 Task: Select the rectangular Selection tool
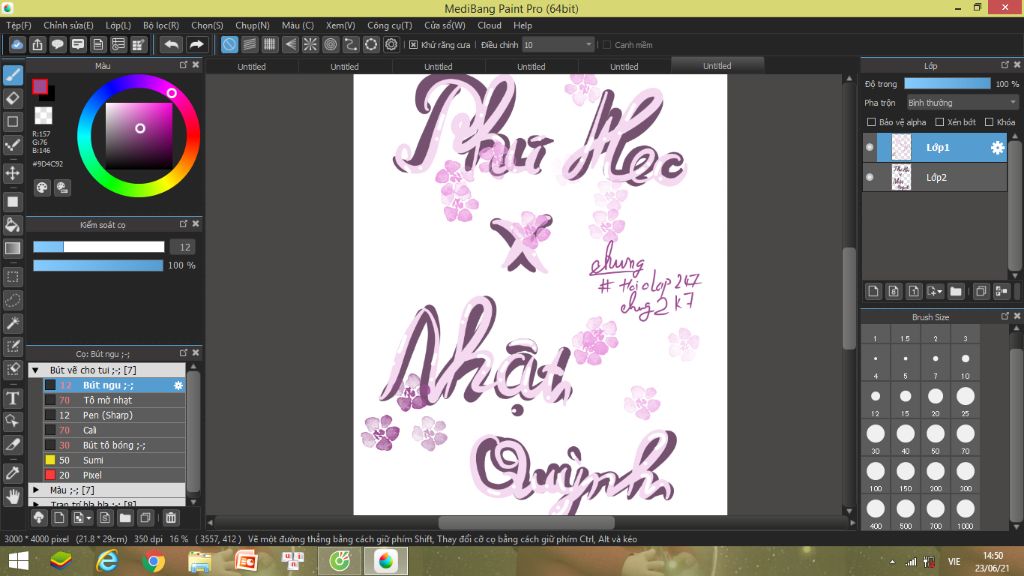pos(13,277)
